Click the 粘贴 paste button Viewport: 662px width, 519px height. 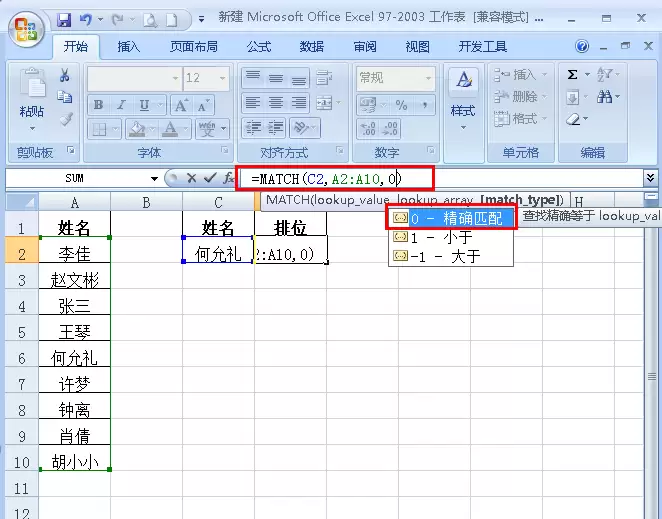pyautogui.click(x=32, y=98)
